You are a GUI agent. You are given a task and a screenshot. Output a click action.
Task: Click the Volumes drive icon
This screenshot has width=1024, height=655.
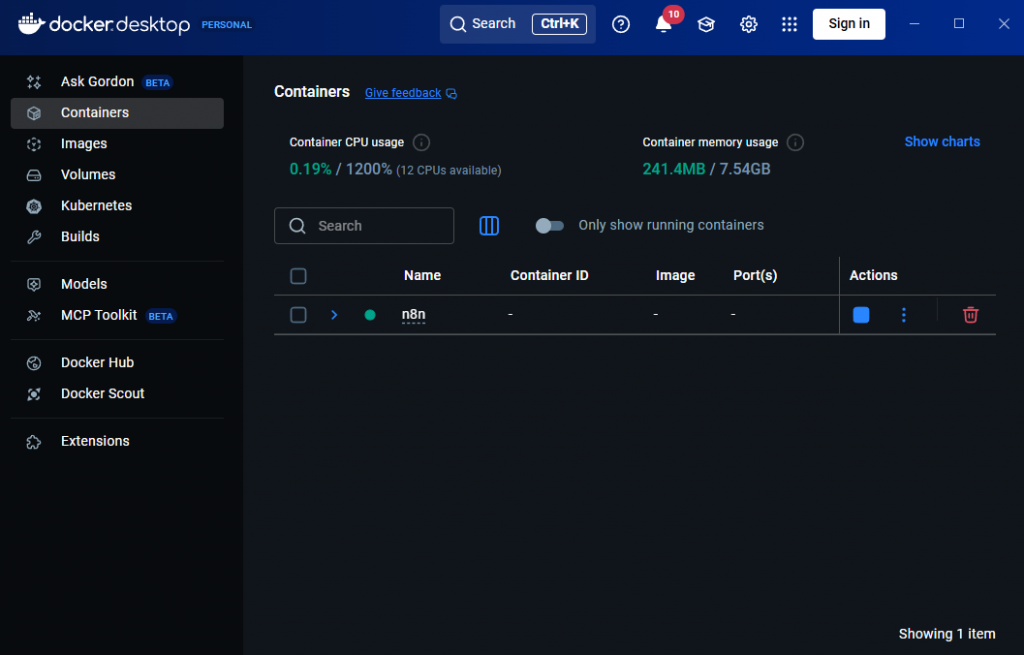pyautogui.click(x=34, y=175)
